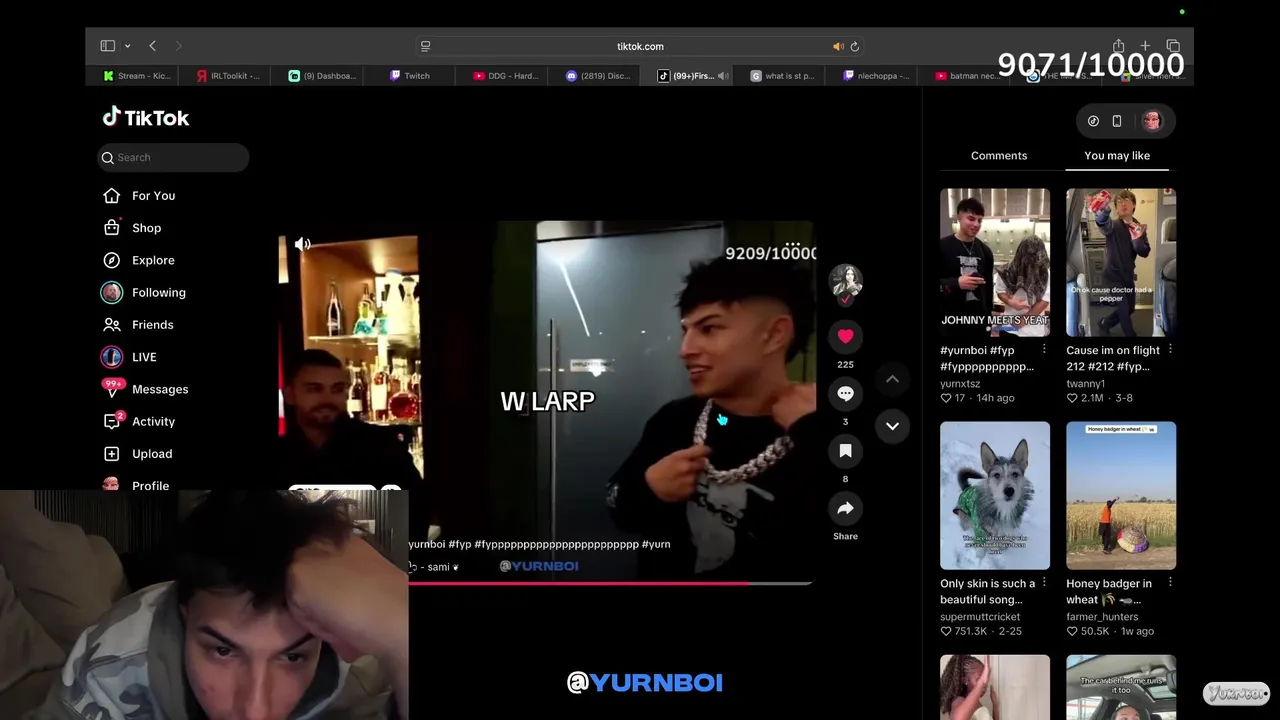
Task: Go to the previous video with the up chevron
Action: tap(892, 379)
